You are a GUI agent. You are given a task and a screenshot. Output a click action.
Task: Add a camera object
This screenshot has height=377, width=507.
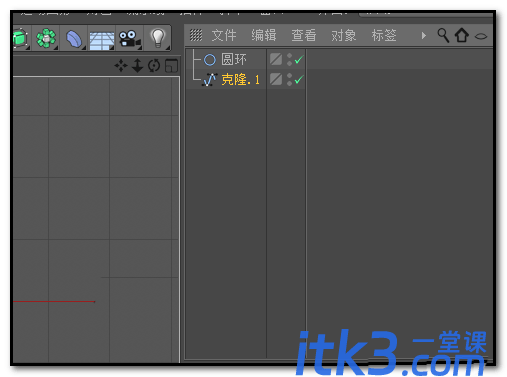coord(129,39)
